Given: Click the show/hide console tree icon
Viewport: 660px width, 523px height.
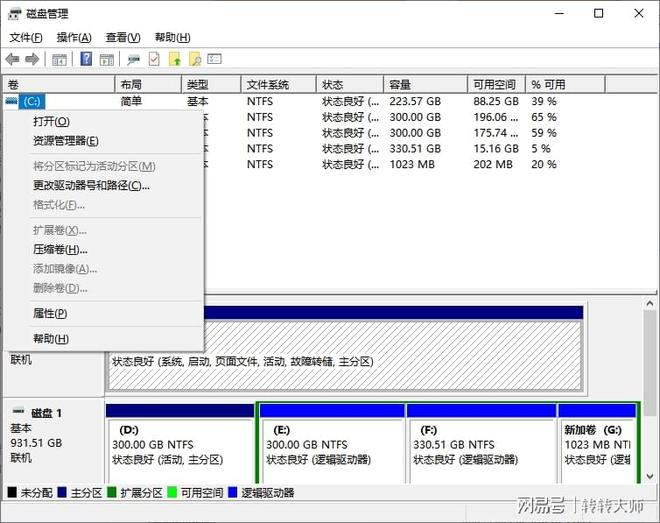Looking at the screenshot, I should click(59, 60).
